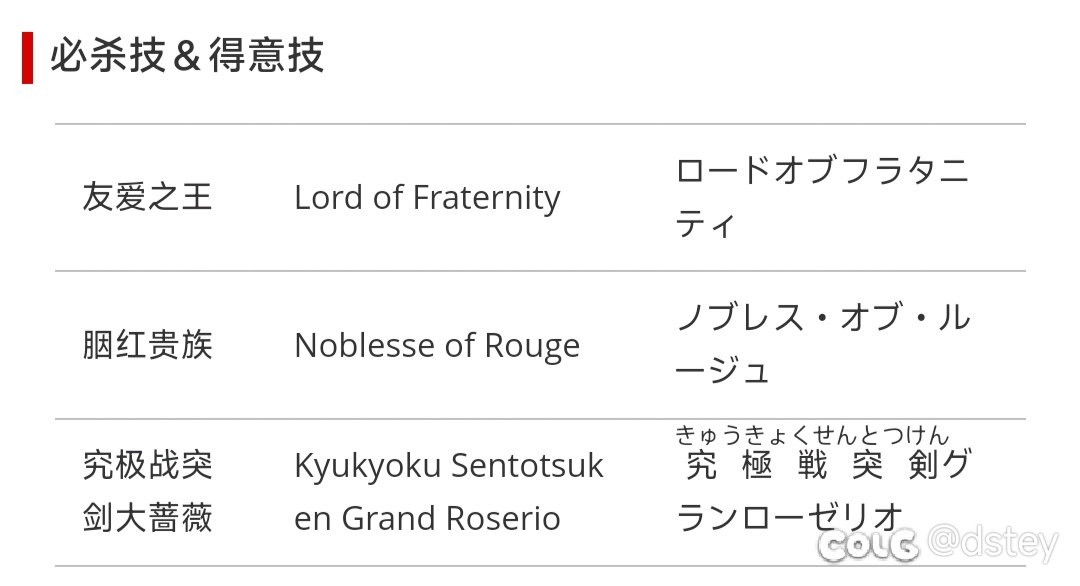The width and height of the screenshot is (1080, 586).
Task: Click the red bar beside 必杀技＆得意技 heading
Action: click(x=28, y=58)
